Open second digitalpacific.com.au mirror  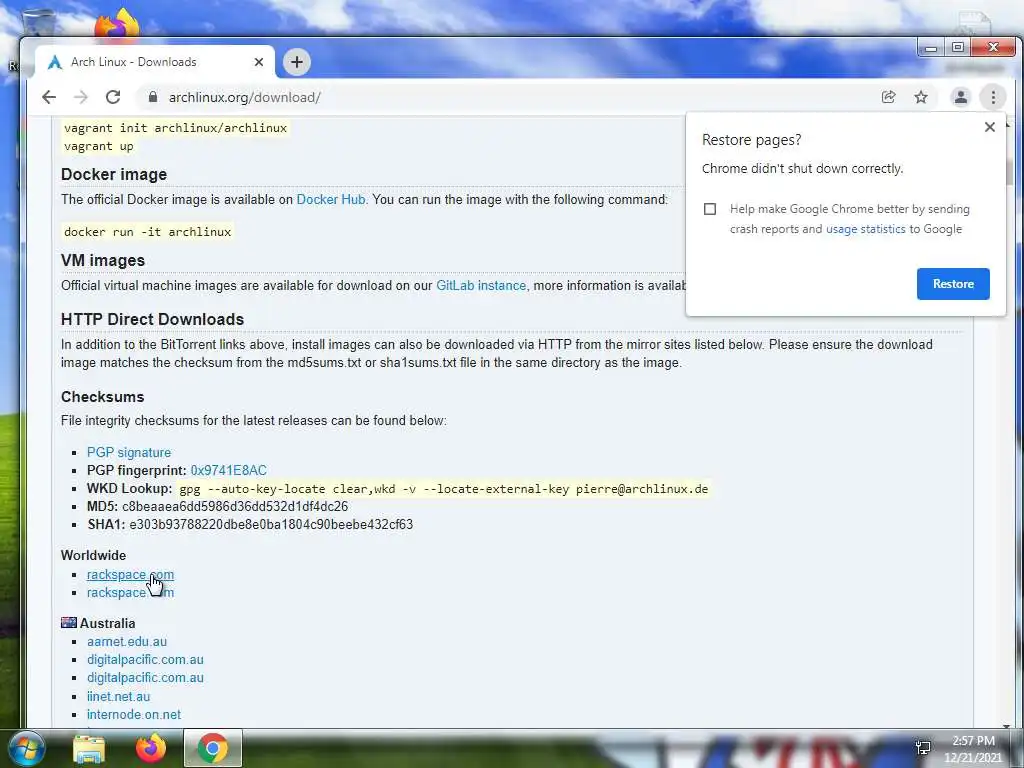(x=145, y=678)
